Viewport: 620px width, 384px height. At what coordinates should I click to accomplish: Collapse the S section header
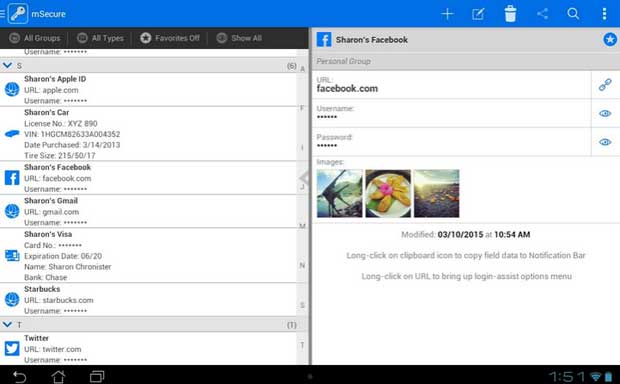[x=148, y=65]
